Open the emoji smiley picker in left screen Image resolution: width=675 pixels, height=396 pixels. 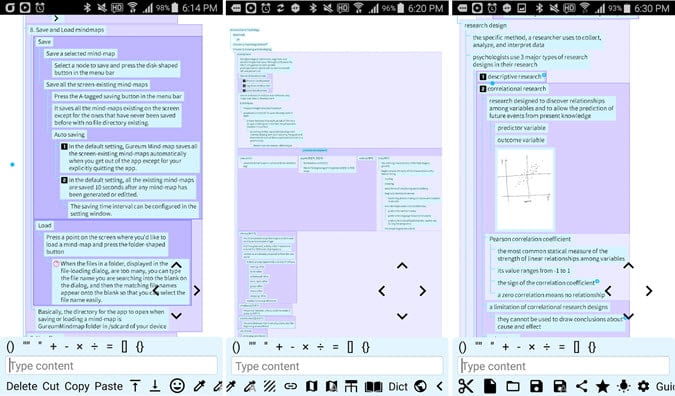pyautogui.click(x=177, y=386)
